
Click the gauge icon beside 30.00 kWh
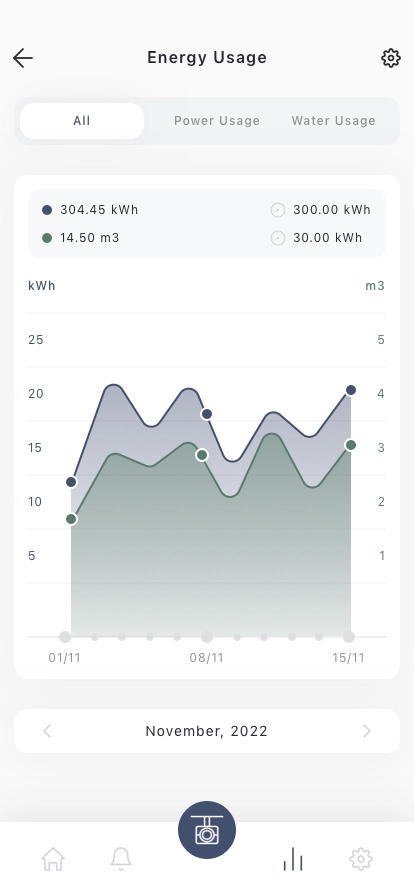(x=278, y=238)
